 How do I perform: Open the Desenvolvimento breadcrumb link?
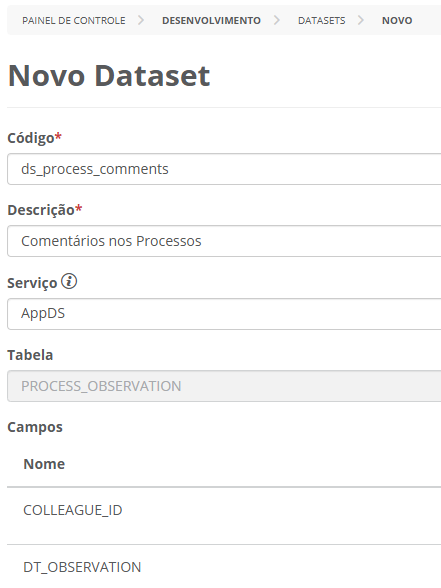click(x=211, y=20)
